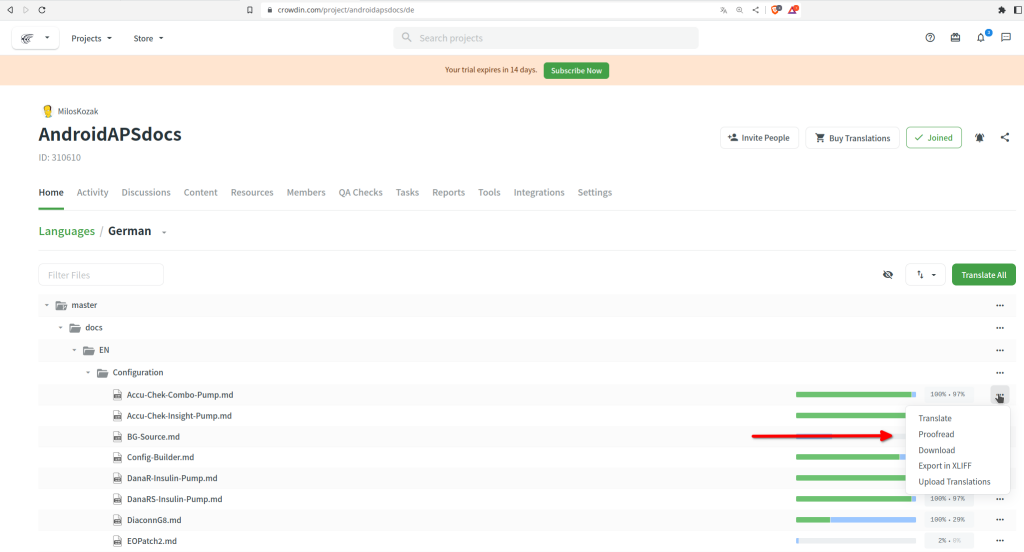The image size is (1024, 552).
Task: Go to the Content tab
Action: (200, 193)
